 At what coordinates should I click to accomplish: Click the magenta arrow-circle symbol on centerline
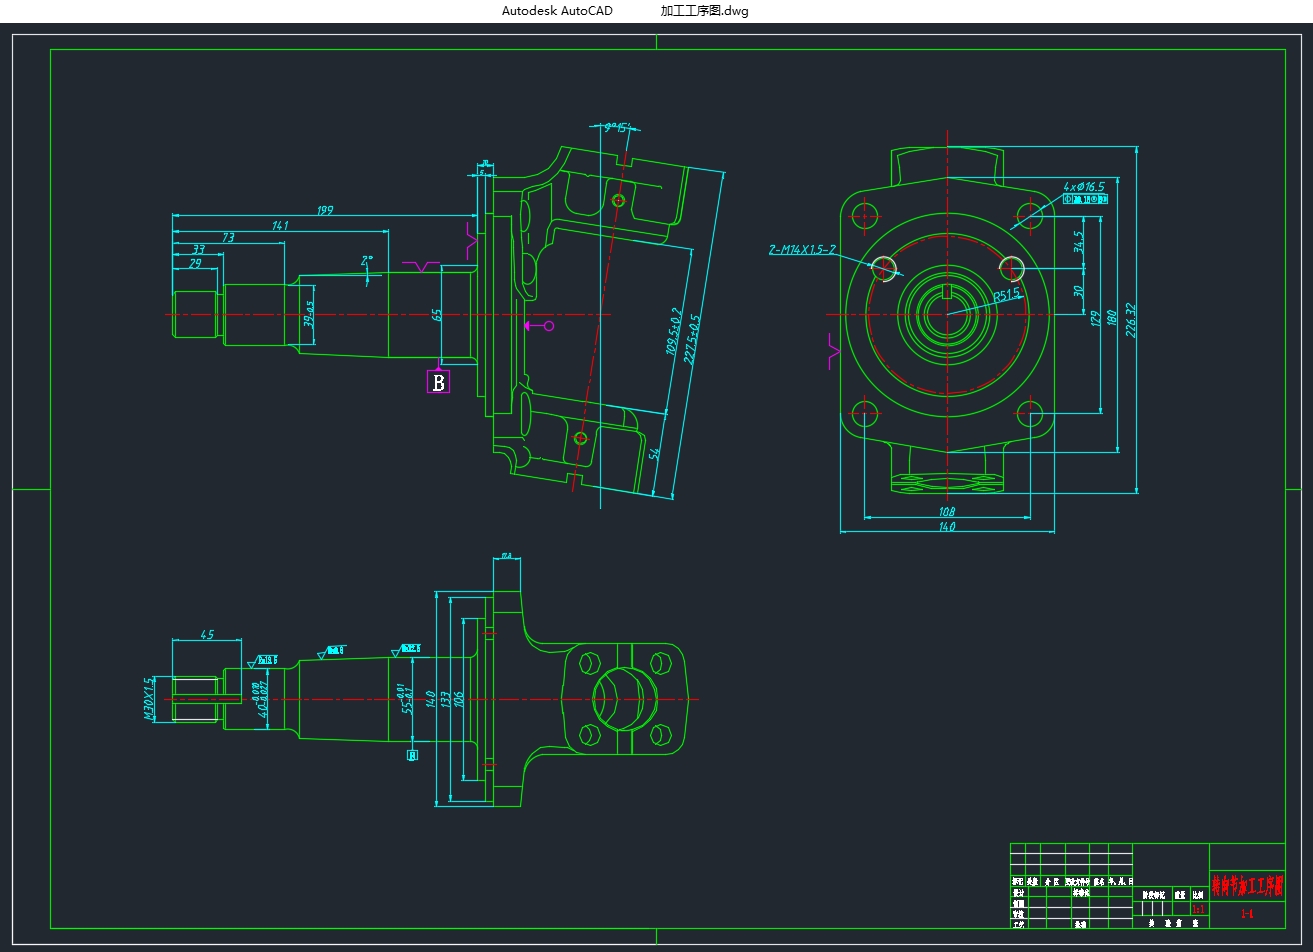[539, 326]
